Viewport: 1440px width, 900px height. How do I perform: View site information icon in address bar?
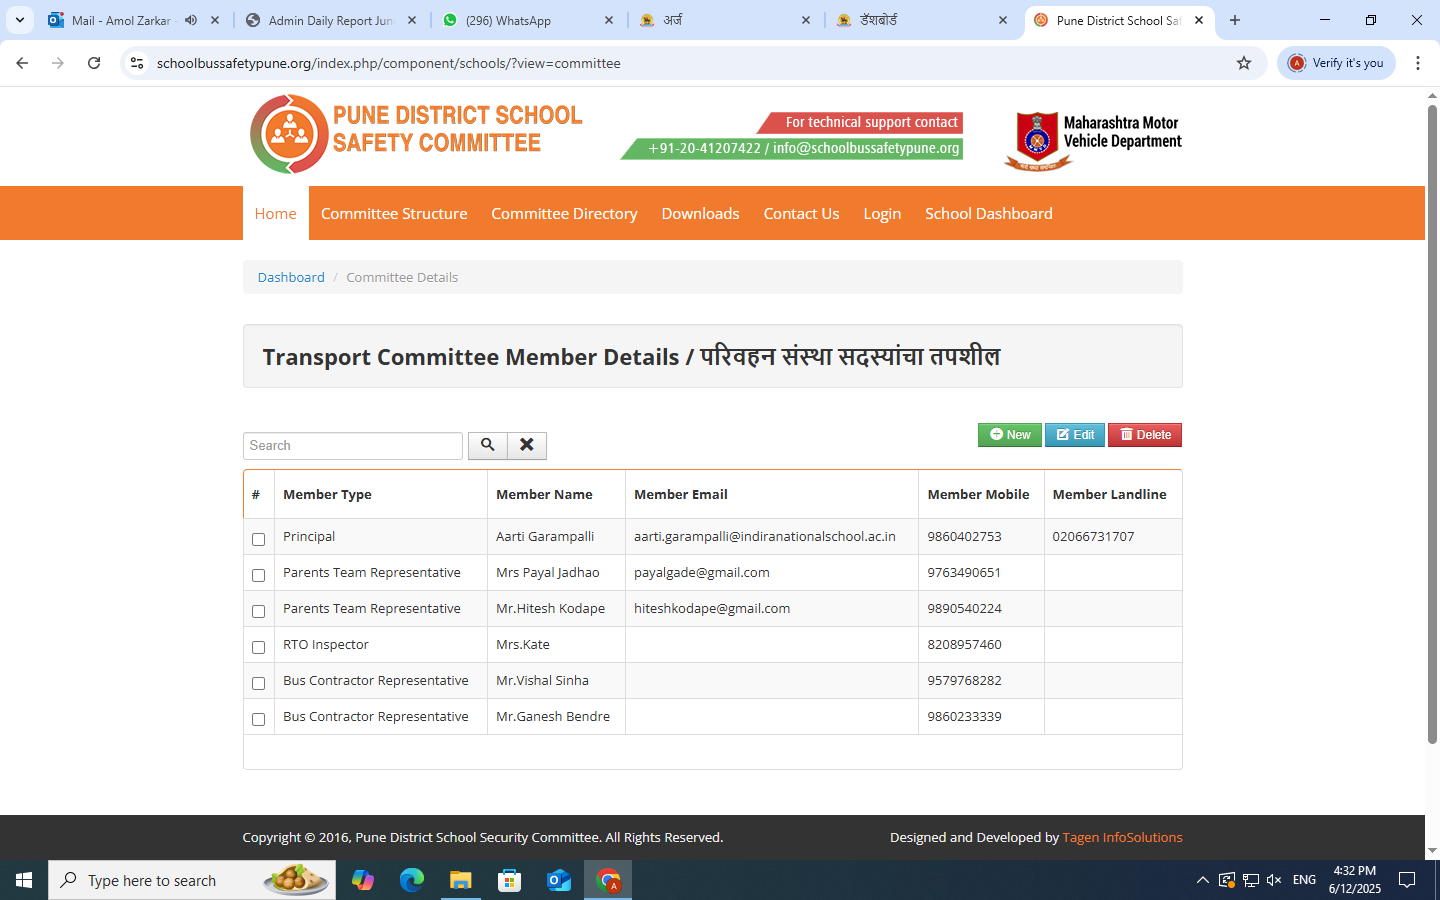click(x=137, y=63)
